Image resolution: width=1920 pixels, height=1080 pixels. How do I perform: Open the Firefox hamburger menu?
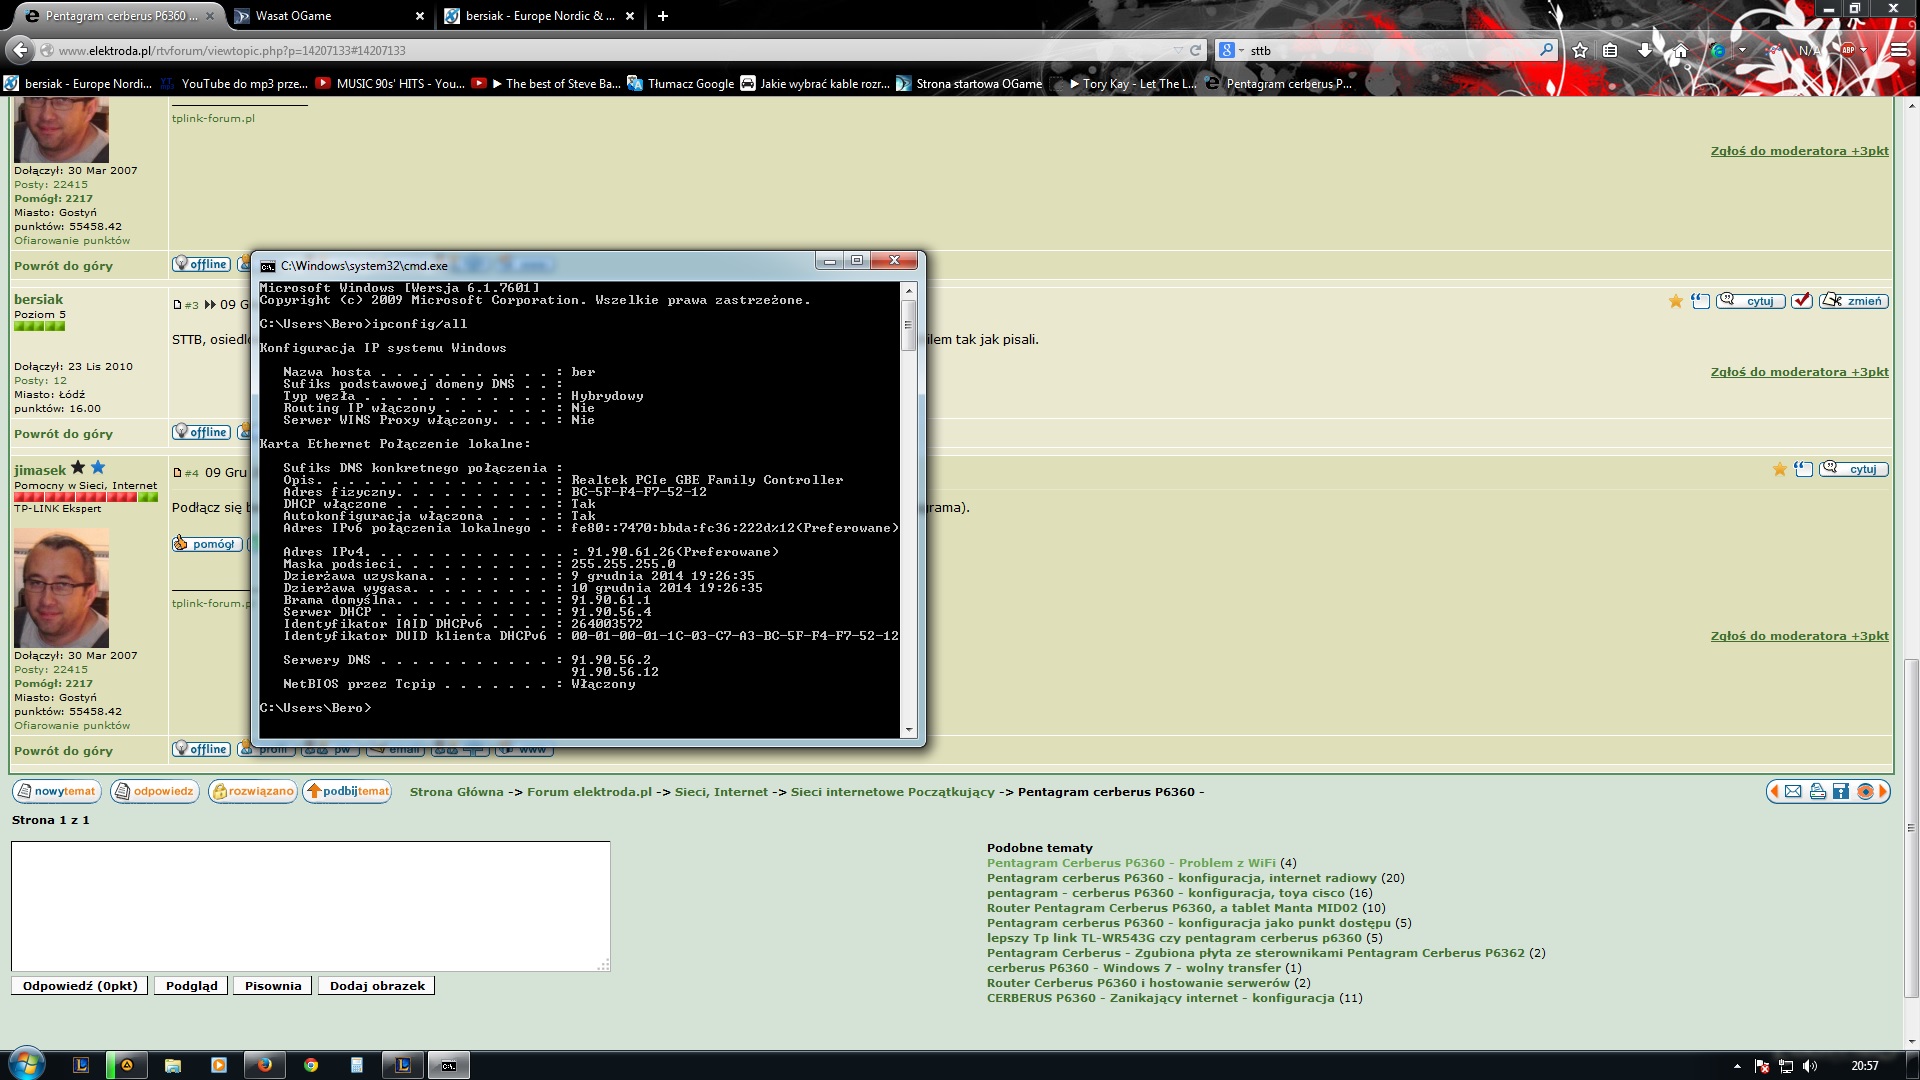click(x=1900, y=50)
